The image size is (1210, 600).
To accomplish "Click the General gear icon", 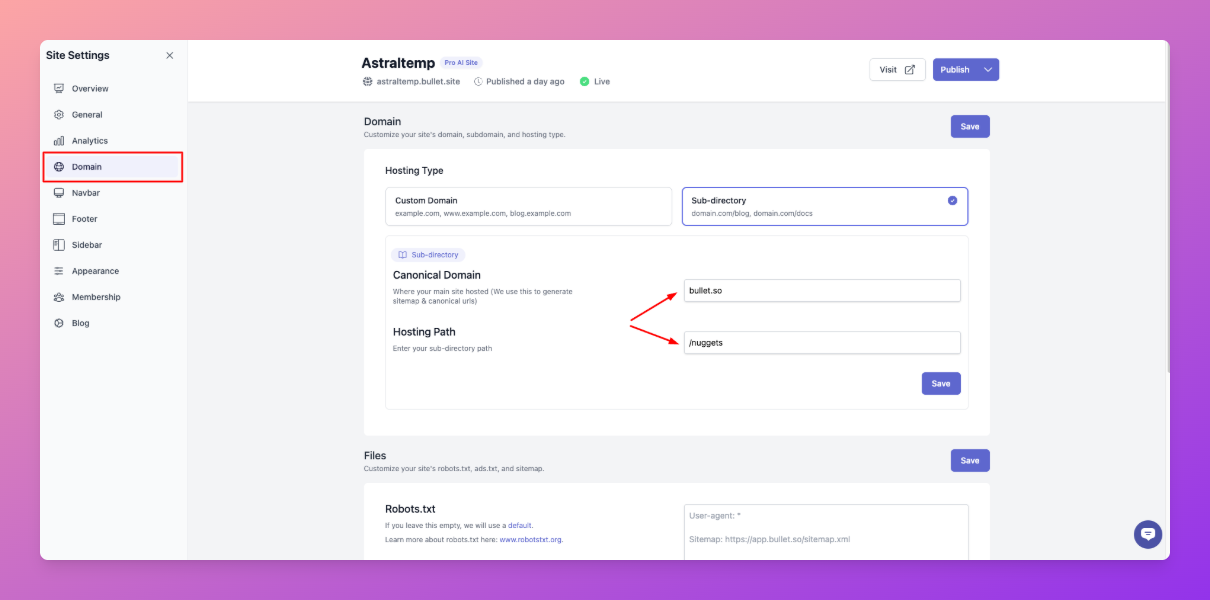I will click(x=59, y=115).
